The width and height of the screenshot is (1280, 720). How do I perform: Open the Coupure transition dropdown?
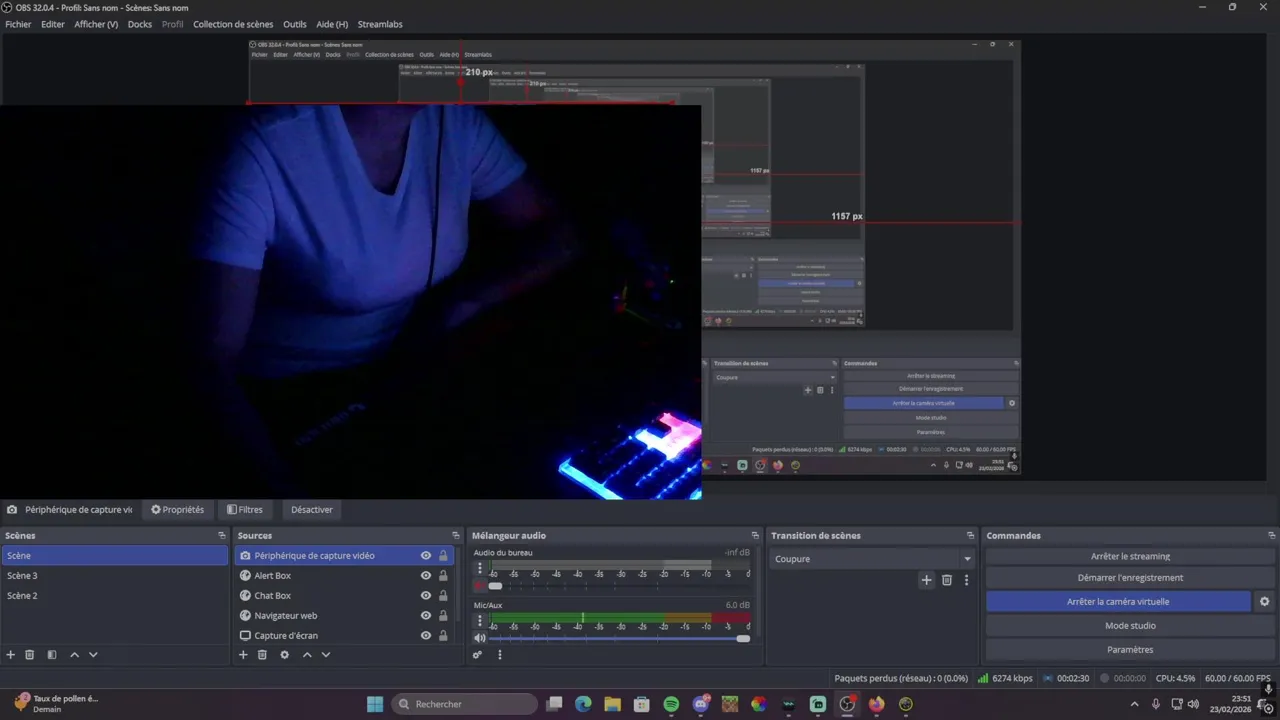[873, 559]
